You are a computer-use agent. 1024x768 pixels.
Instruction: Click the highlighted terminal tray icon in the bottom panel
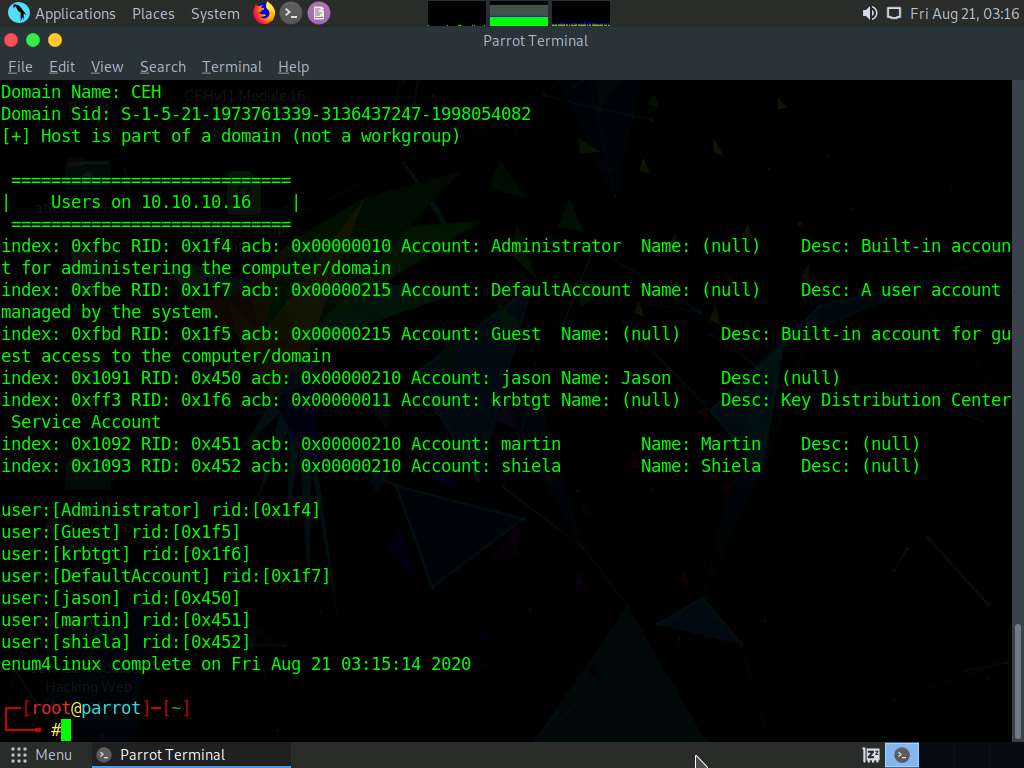(x=902, y=755)
